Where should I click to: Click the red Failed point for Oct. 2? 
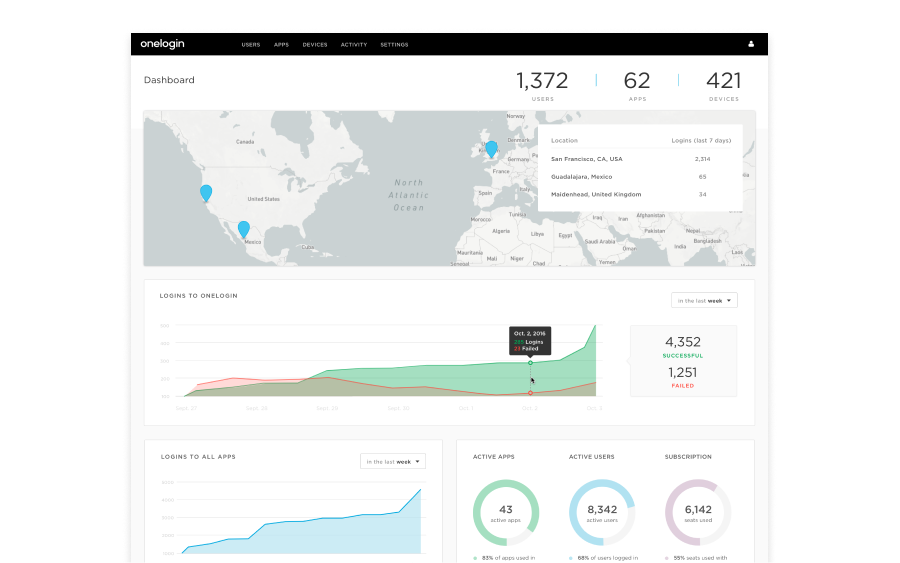coord(530,393)
